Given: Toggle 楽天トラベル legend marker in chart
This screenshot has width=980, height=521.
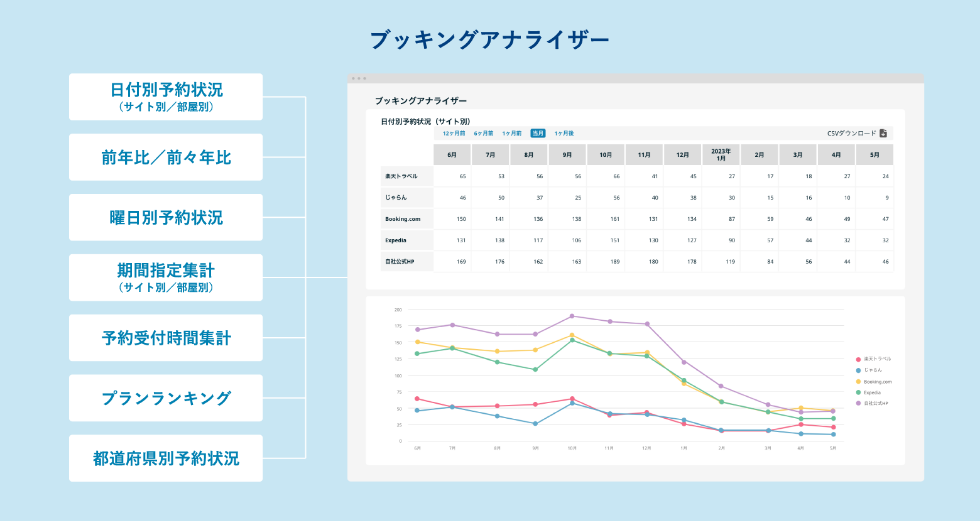Looking at the screenshot, I should pyautogui.click(x=858, y=359).
